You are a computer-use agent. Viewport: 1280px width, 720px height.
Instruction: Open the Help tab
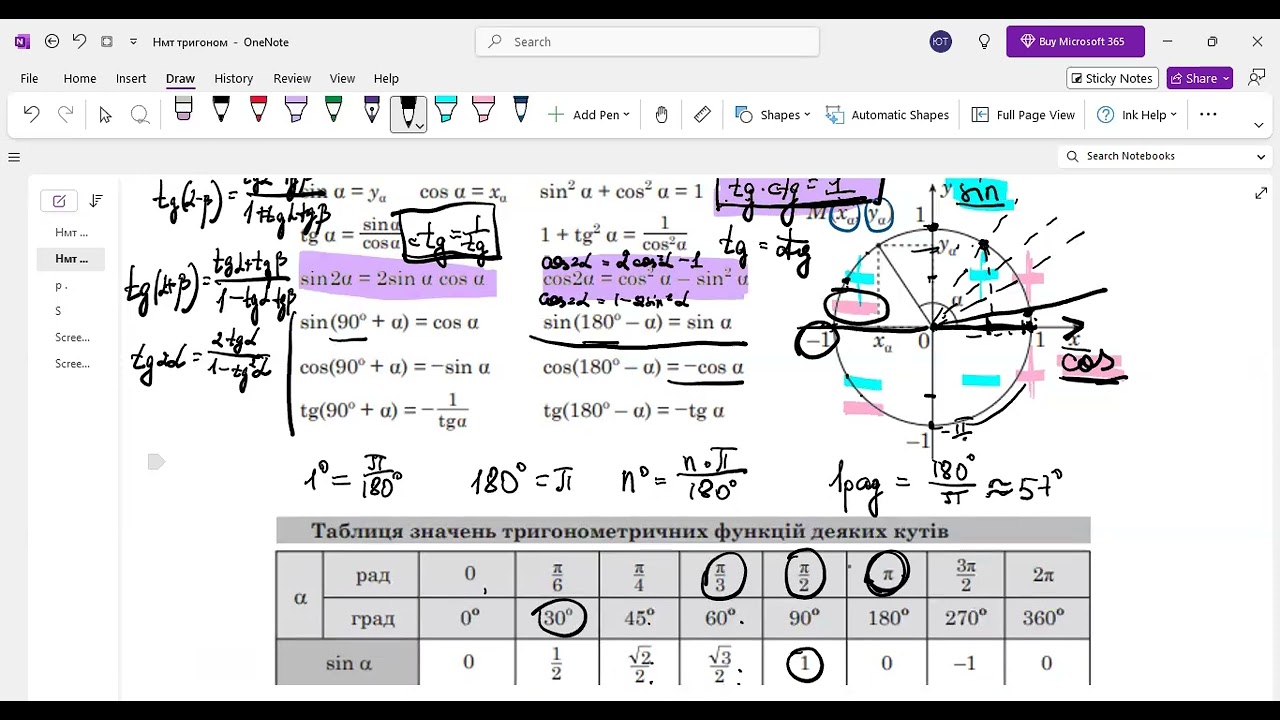(386, 78)
